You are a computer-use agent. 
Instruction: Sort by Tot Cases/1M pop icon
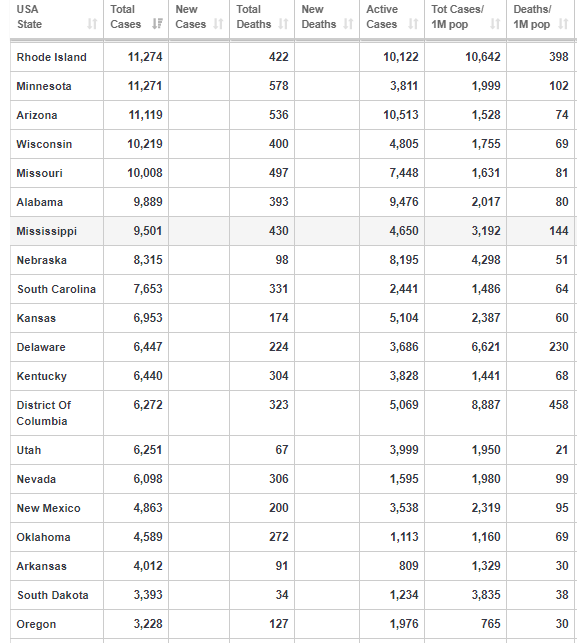pos(495,24)
